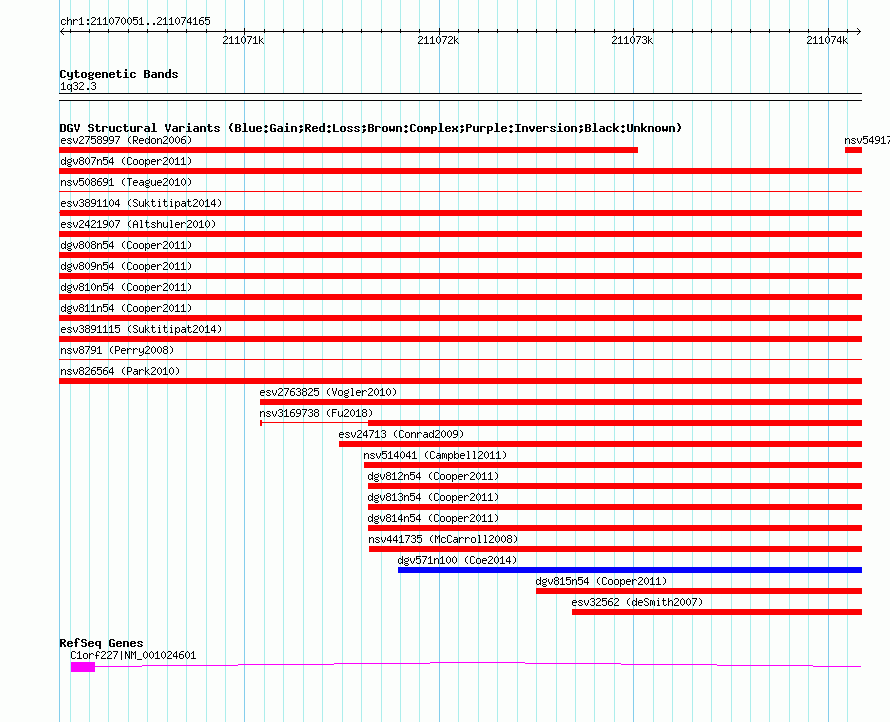Click the thin red nsv508691 line
Image resolution: width=890 pixels, height=722 pixels.
pyautogui.click(x=460, y=192)
